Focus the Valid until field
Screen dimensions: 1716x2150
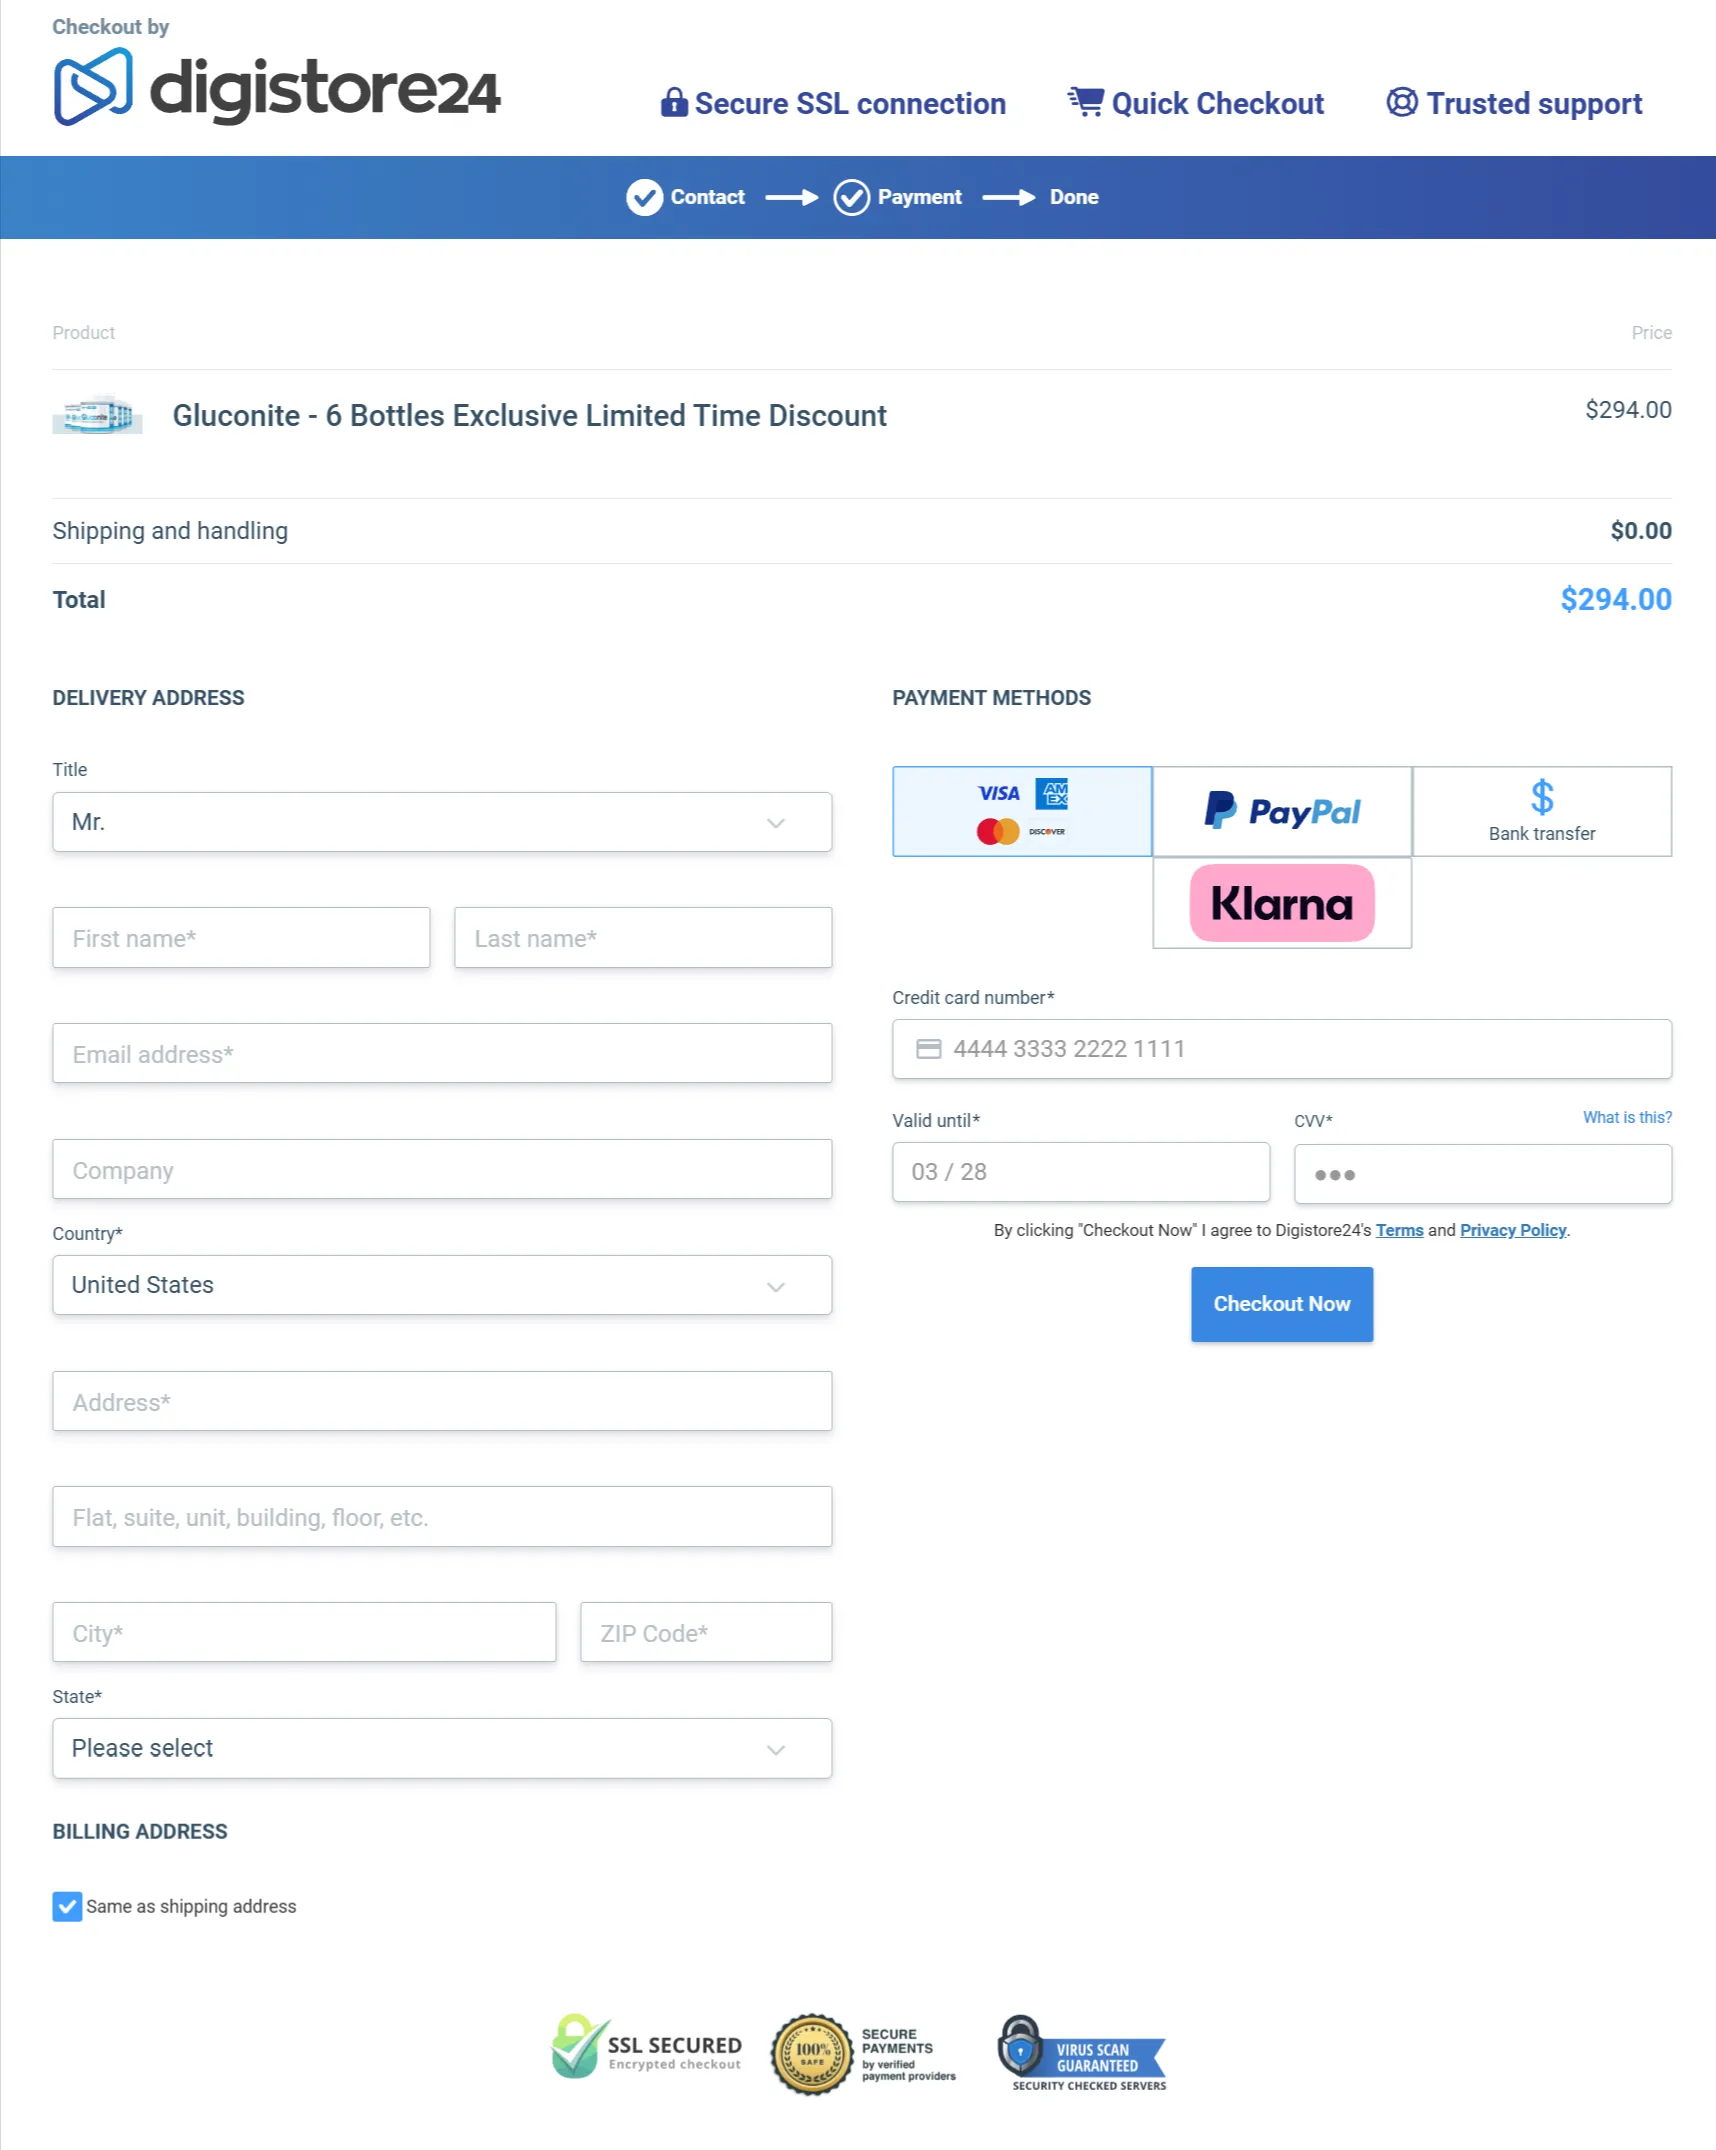click(1081, 1172)
